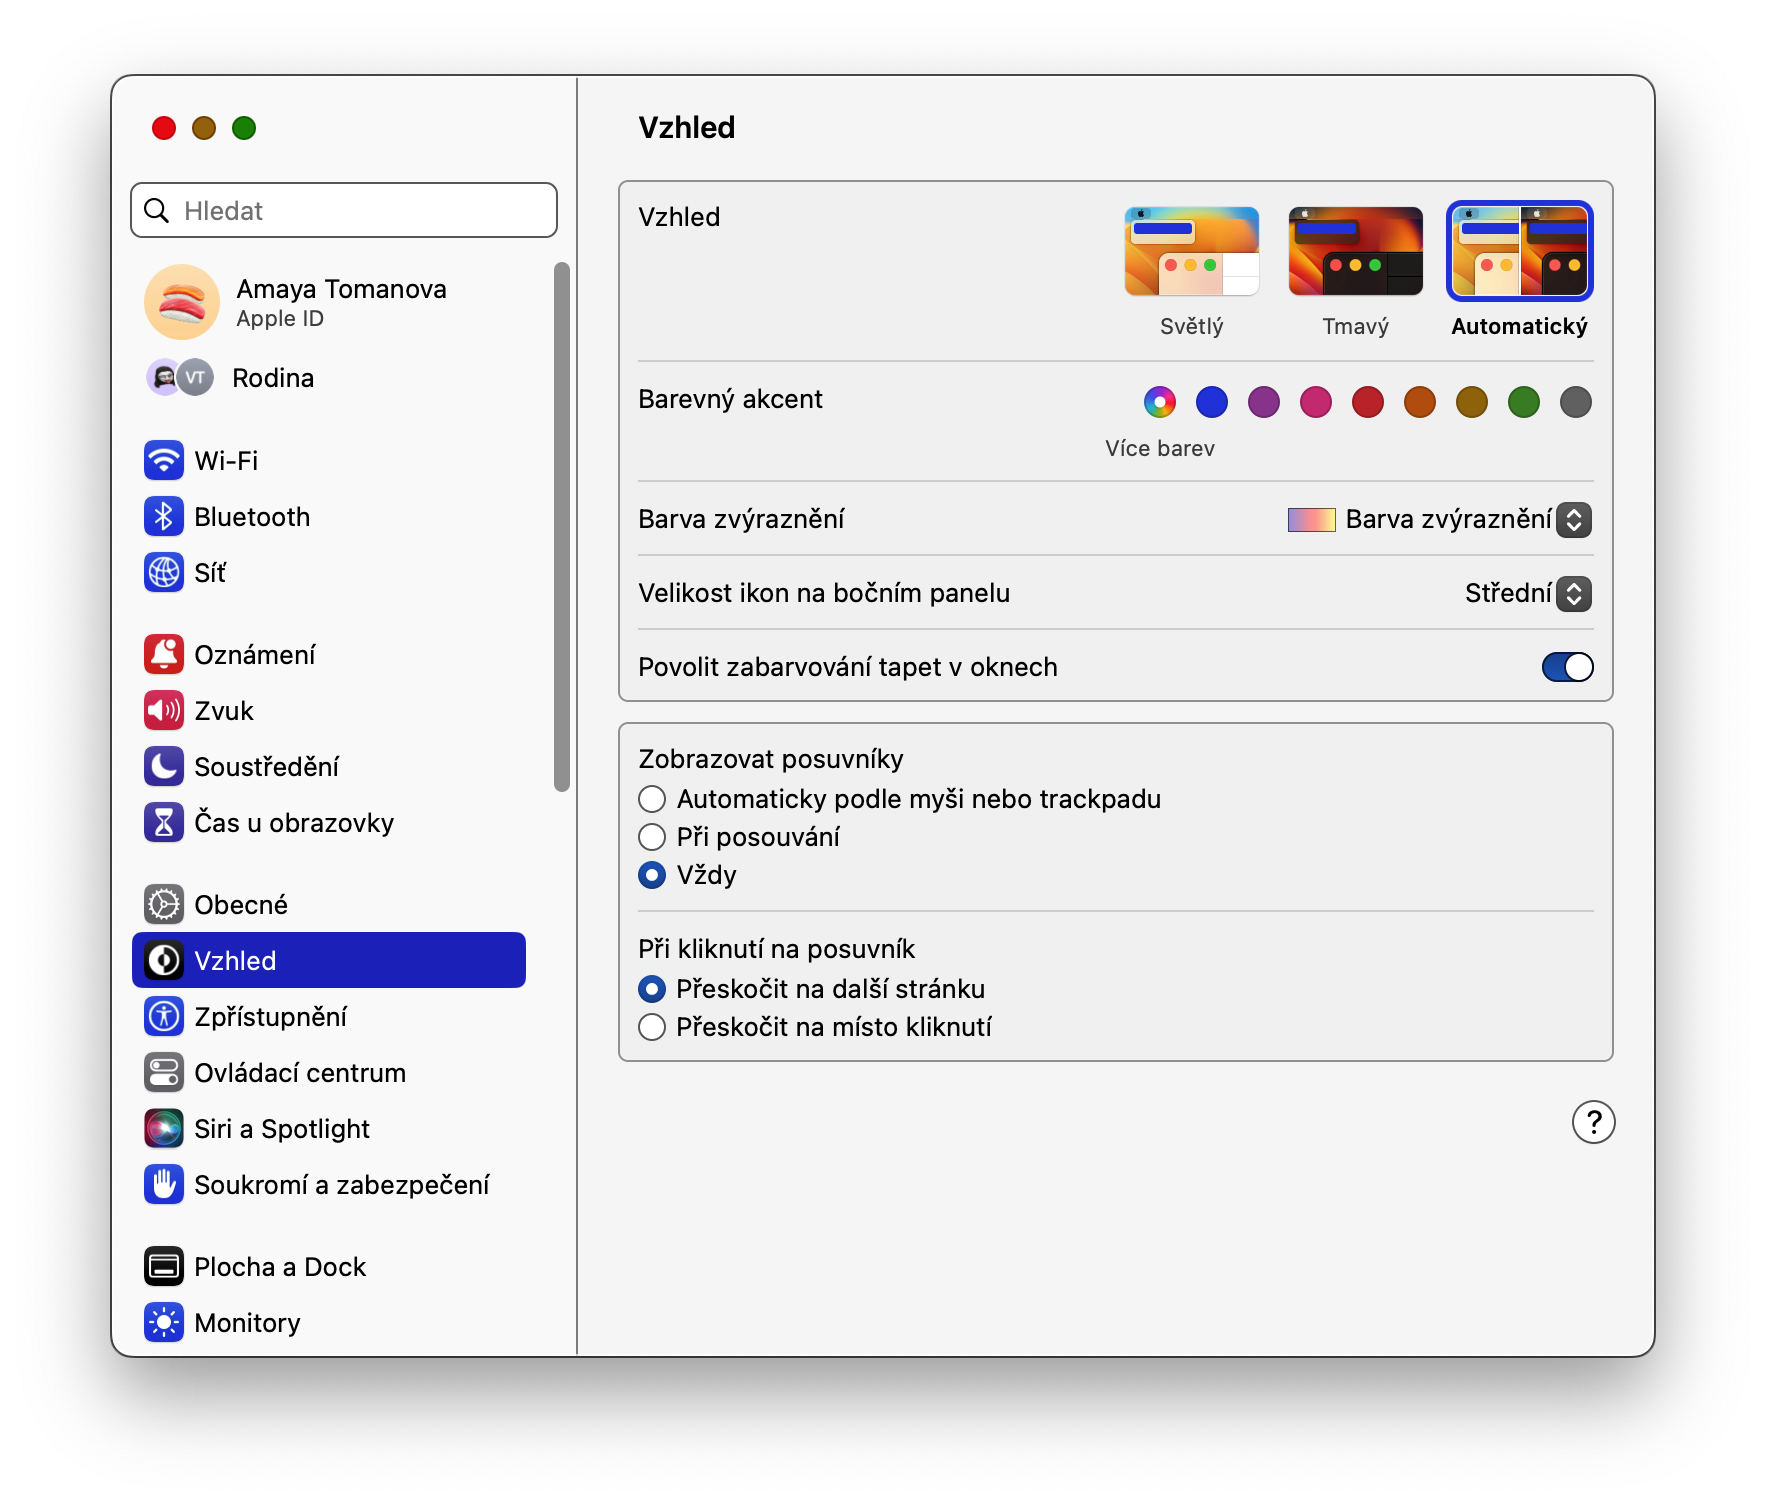Viewport: 1766px width, 1504px height.
Task: Pick green accent color
Action: click(1524, 402)
